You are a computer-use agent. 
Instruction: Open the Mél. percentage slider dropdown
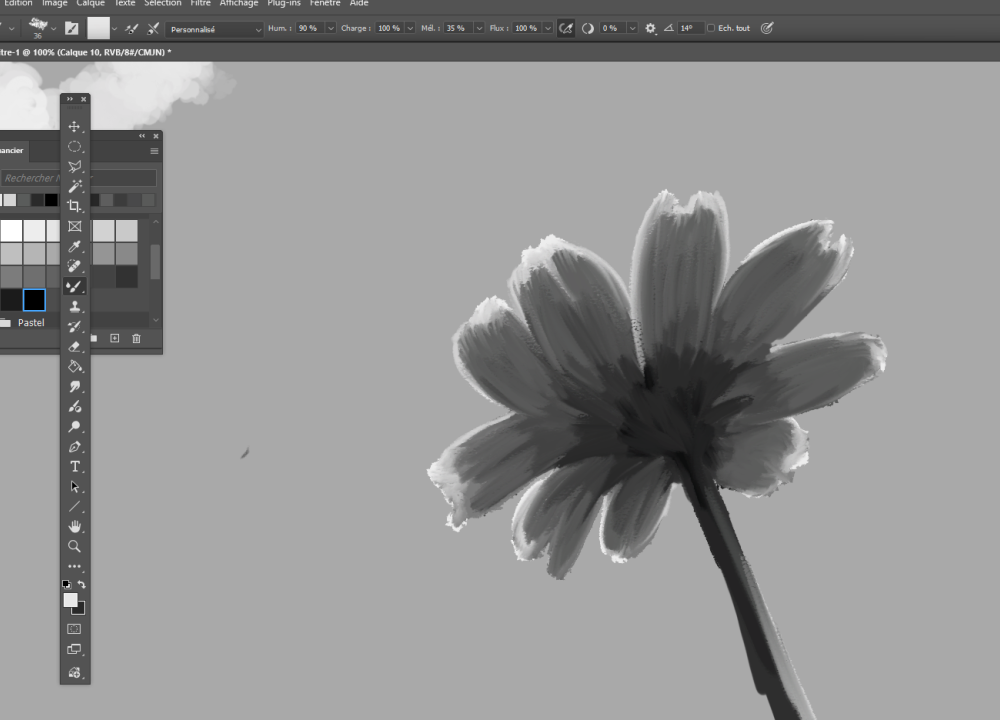479,28
